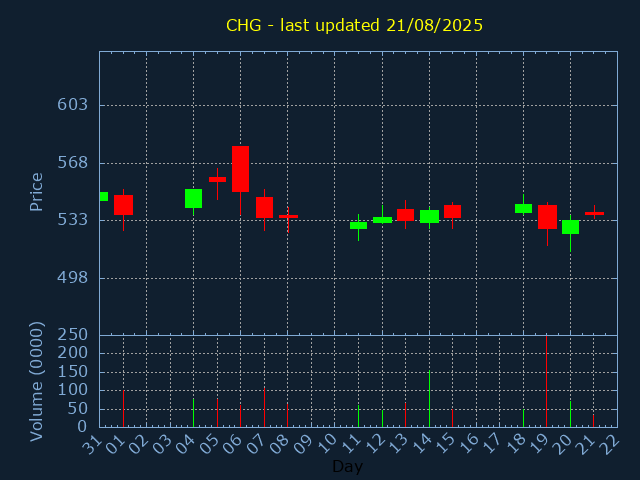Click the Price axis title
The width and height of the screenshot is (640, 480).
36,192
